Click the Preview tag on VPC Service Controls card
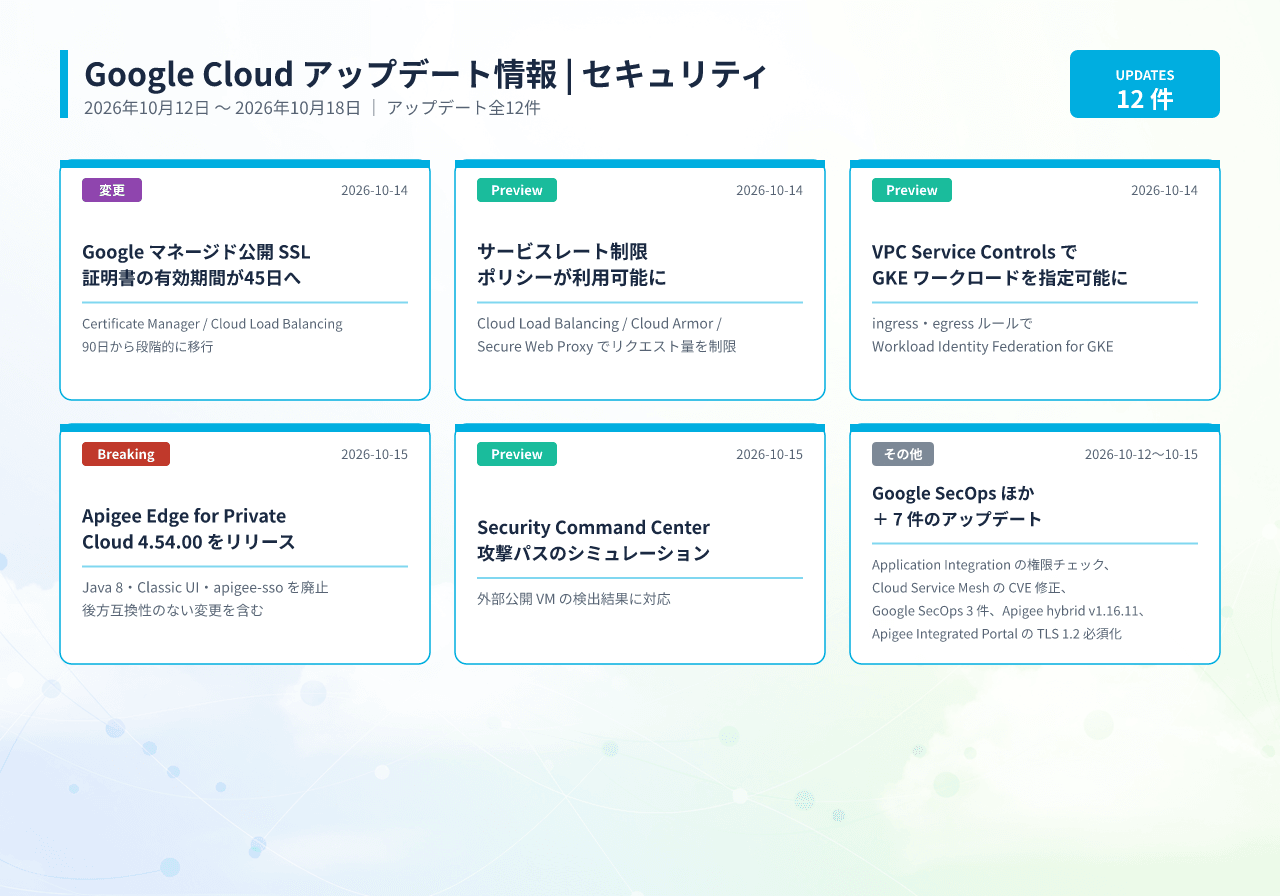 [x=912, y=190]
